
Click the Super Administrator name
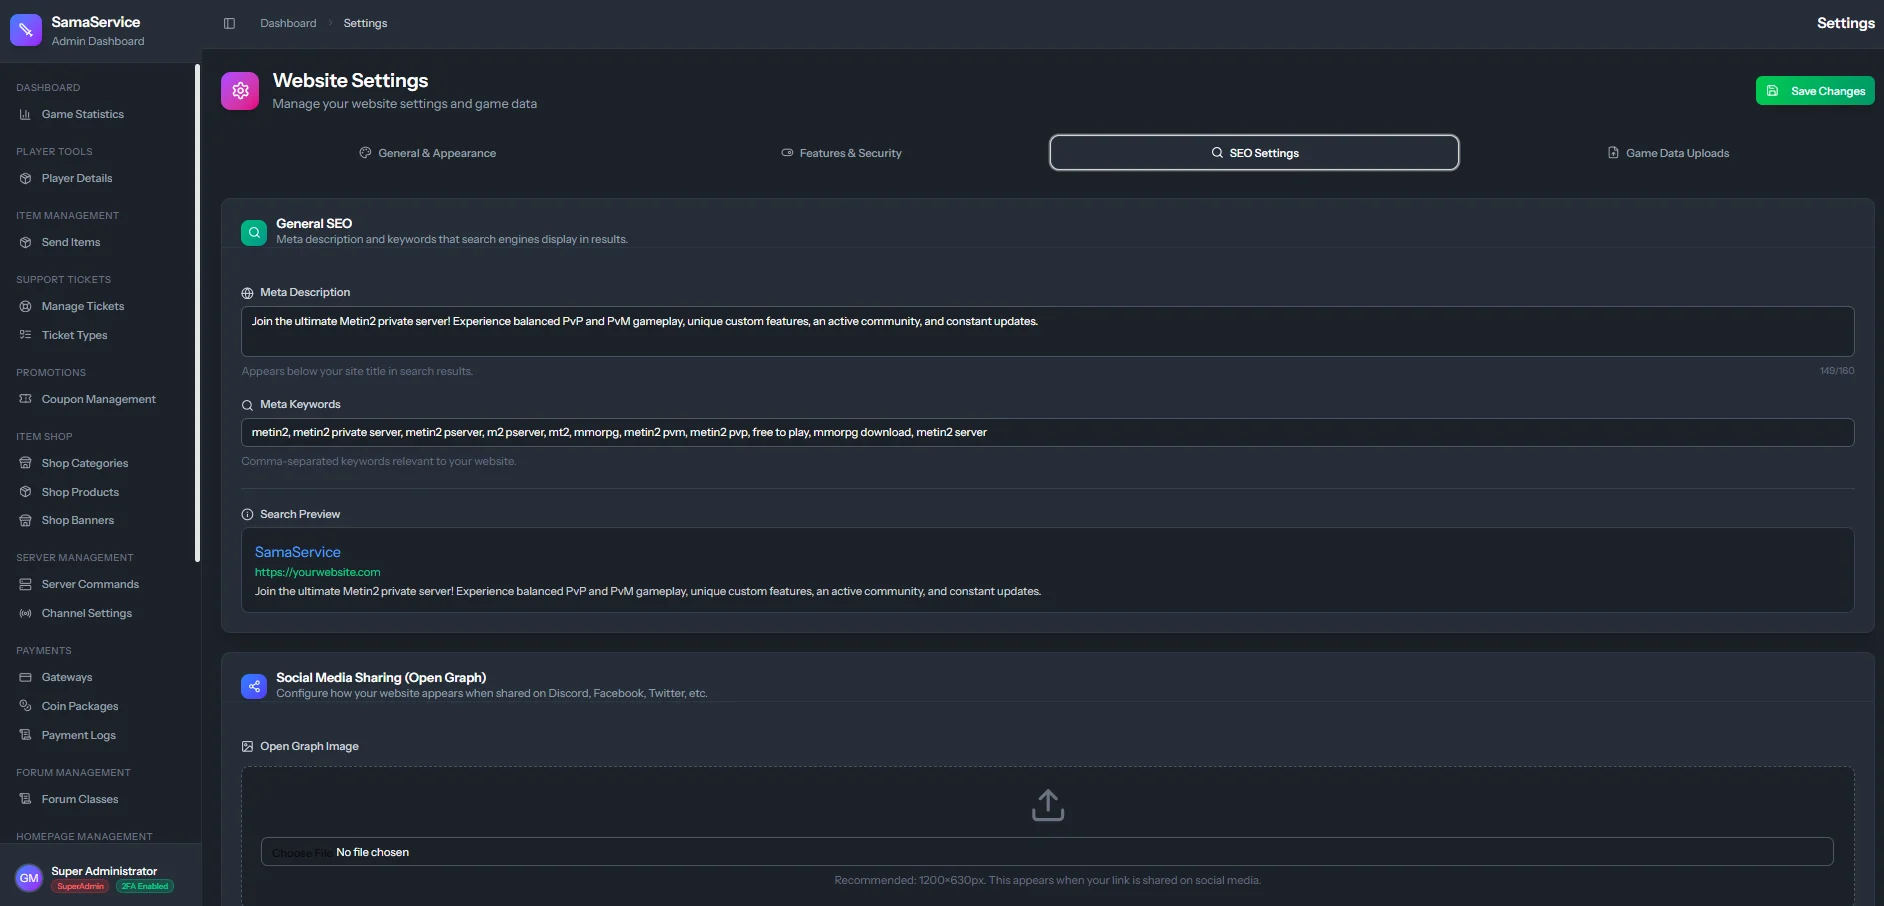coord(104,871)
